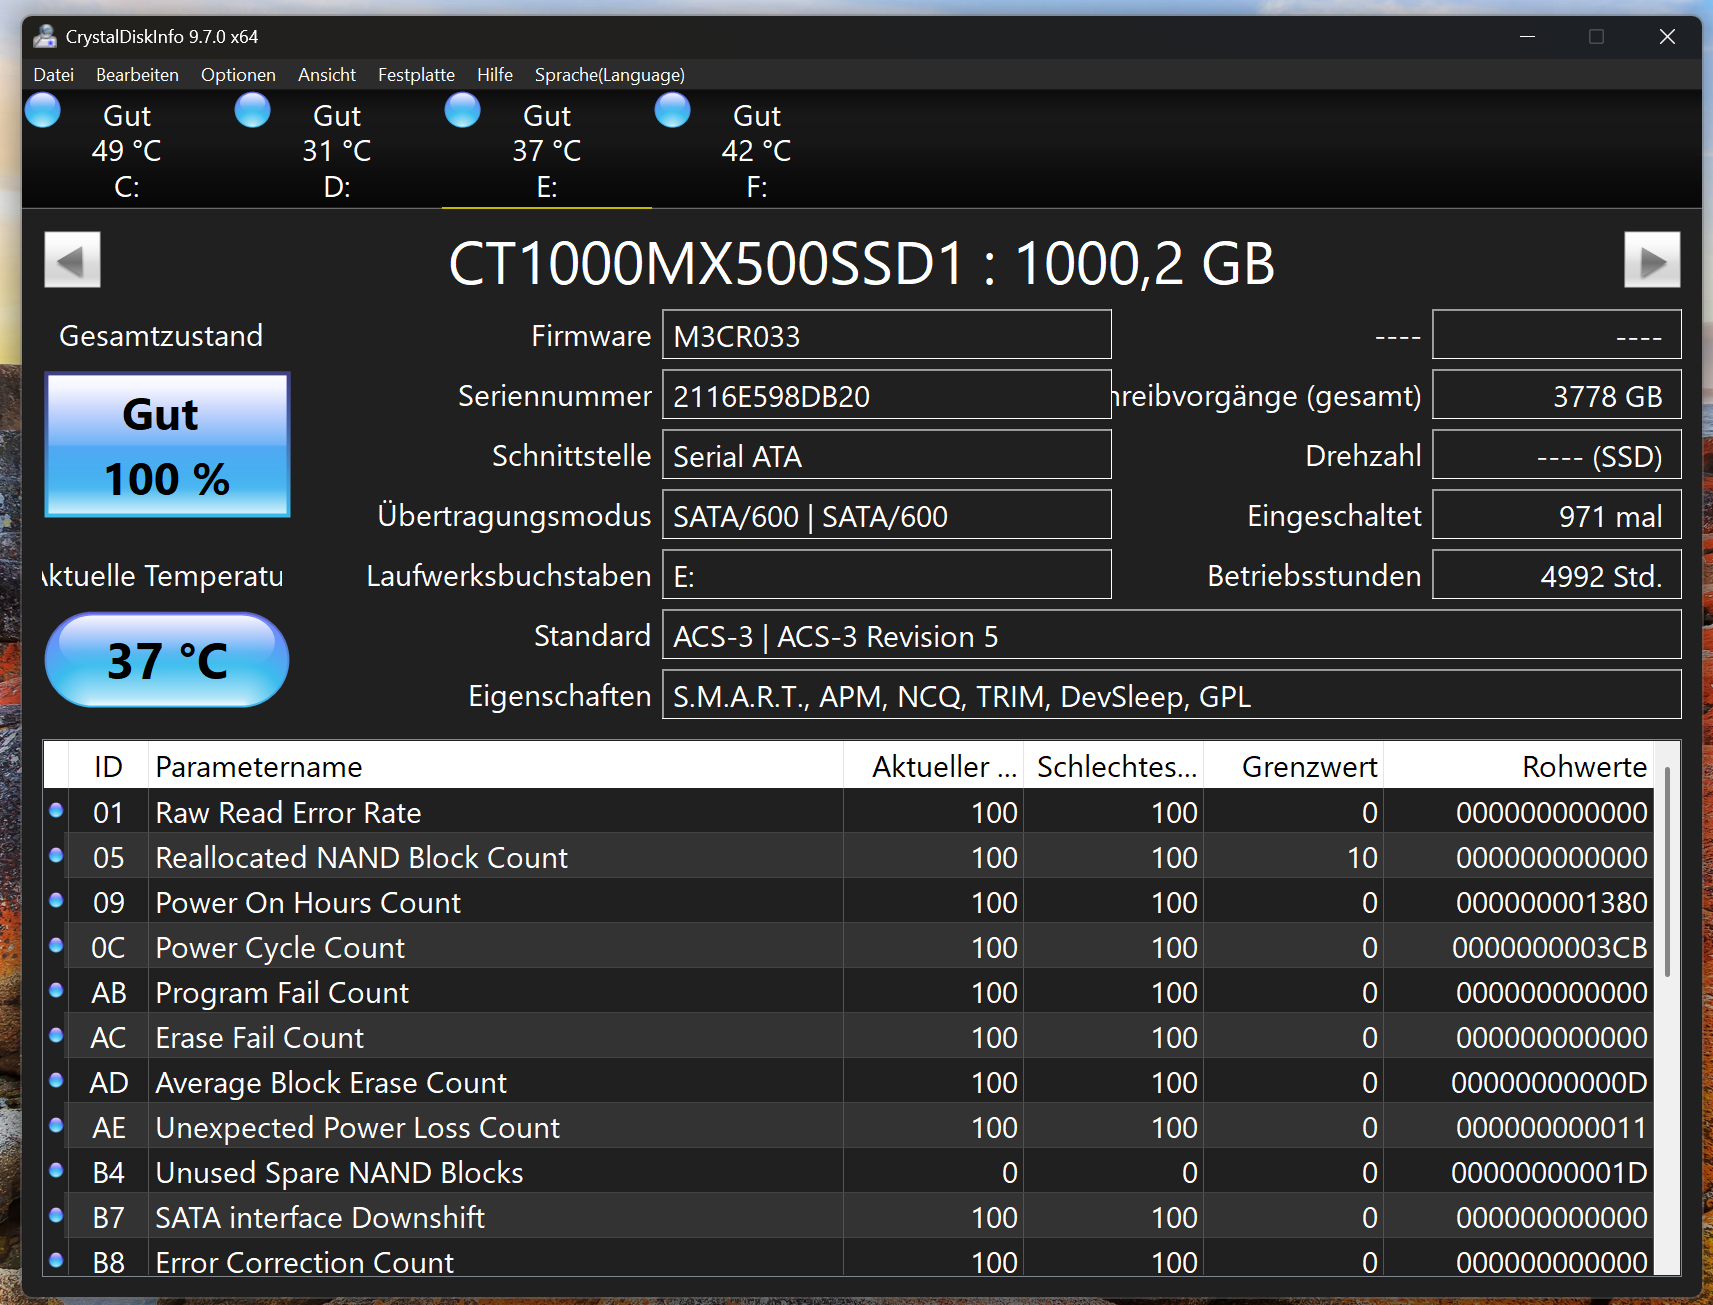Click the Übertragungsmodus field SATA/600
The height and width of the screenshot is (1305, 1713).
[887, 515]
